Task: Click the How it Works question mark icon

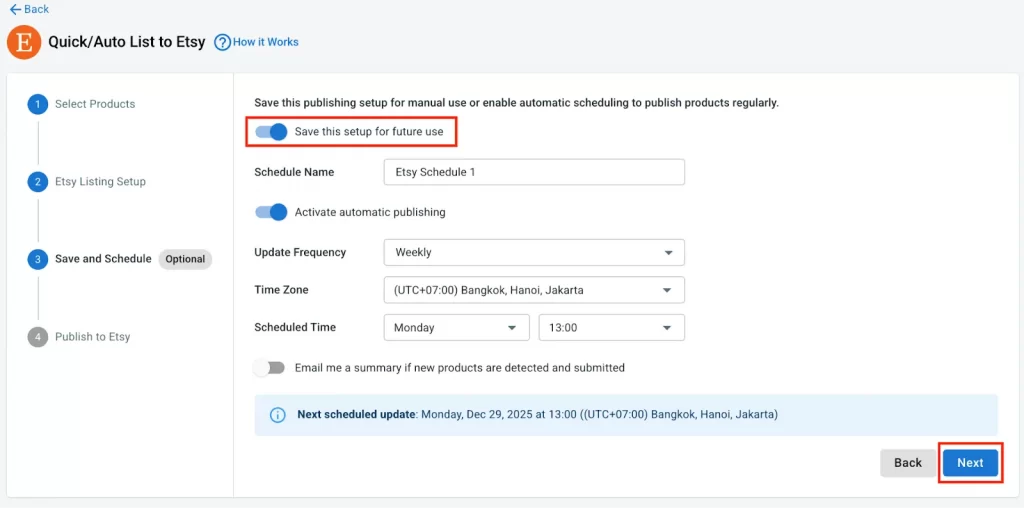Action: [x=223, y=42]
